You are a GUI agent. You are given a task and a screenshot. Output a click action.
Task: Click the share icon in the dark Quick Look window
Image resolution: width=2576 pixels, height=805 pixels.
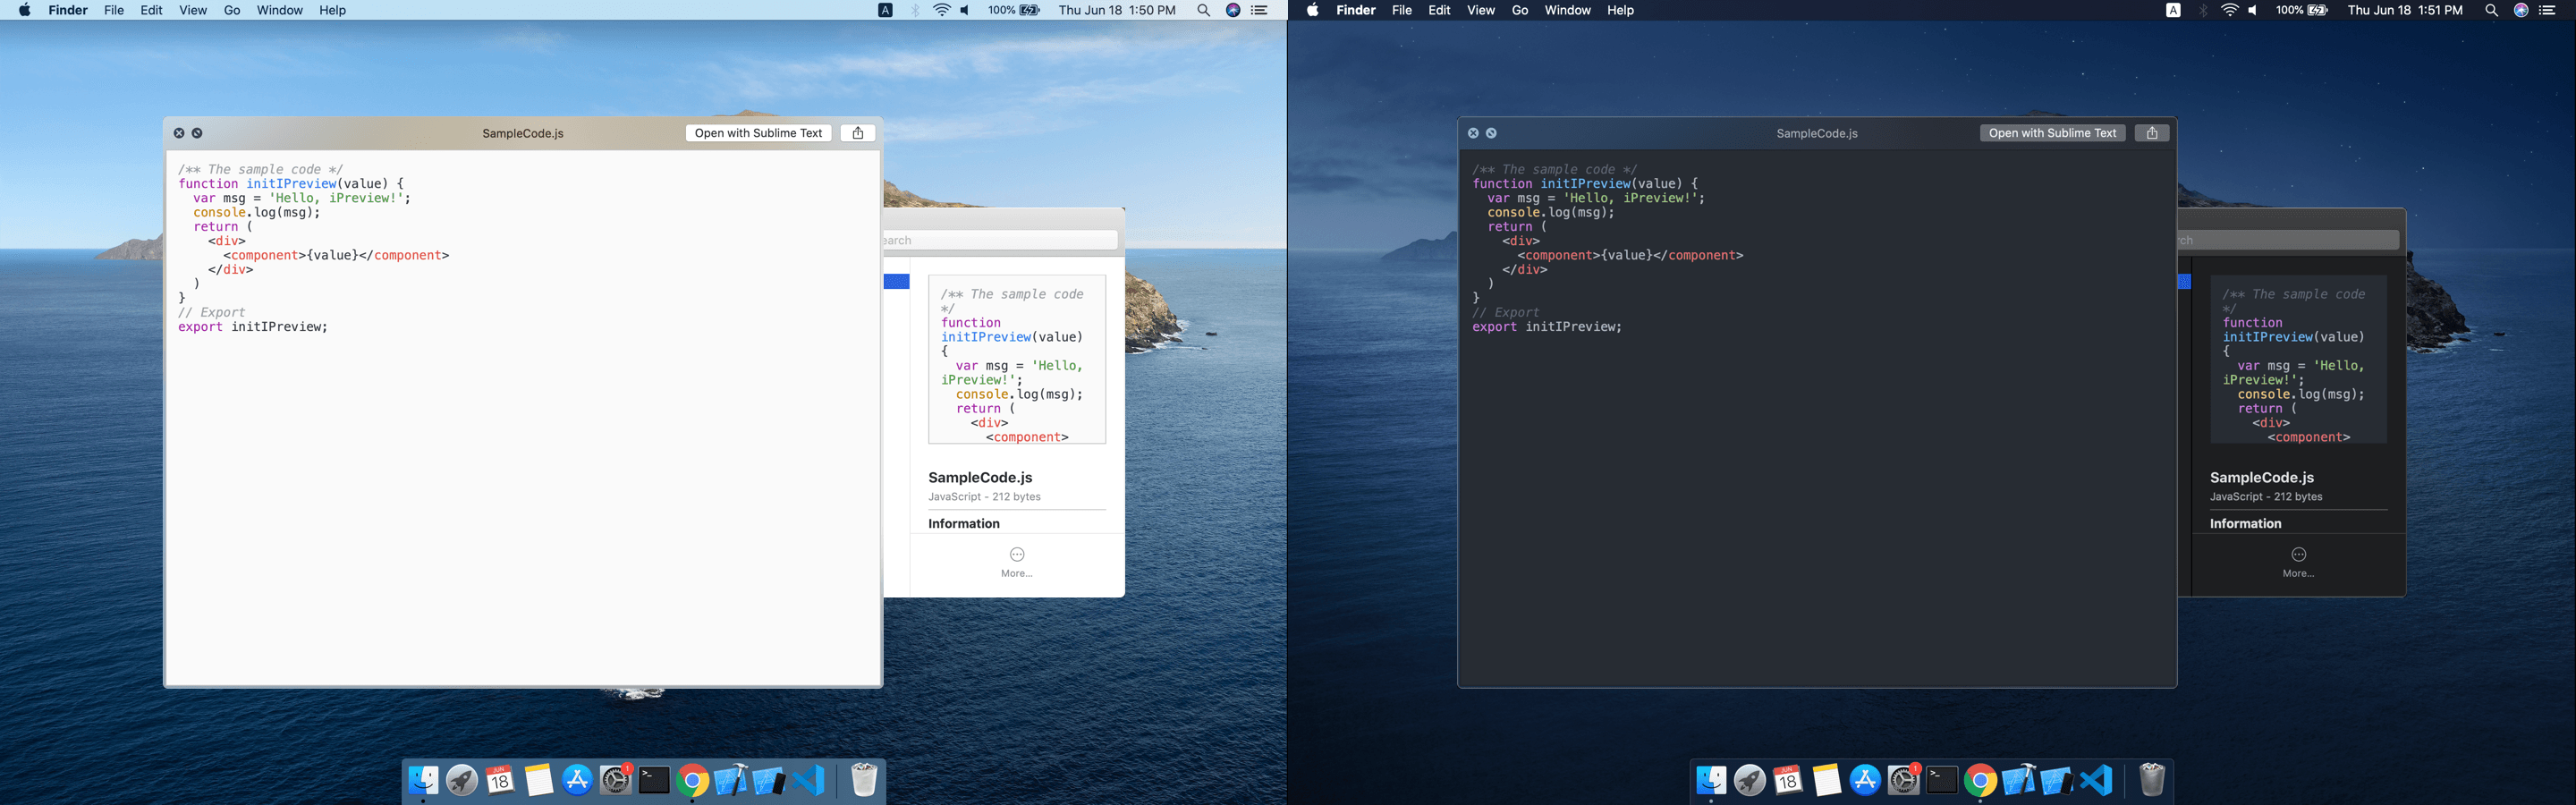[2151, 133]
